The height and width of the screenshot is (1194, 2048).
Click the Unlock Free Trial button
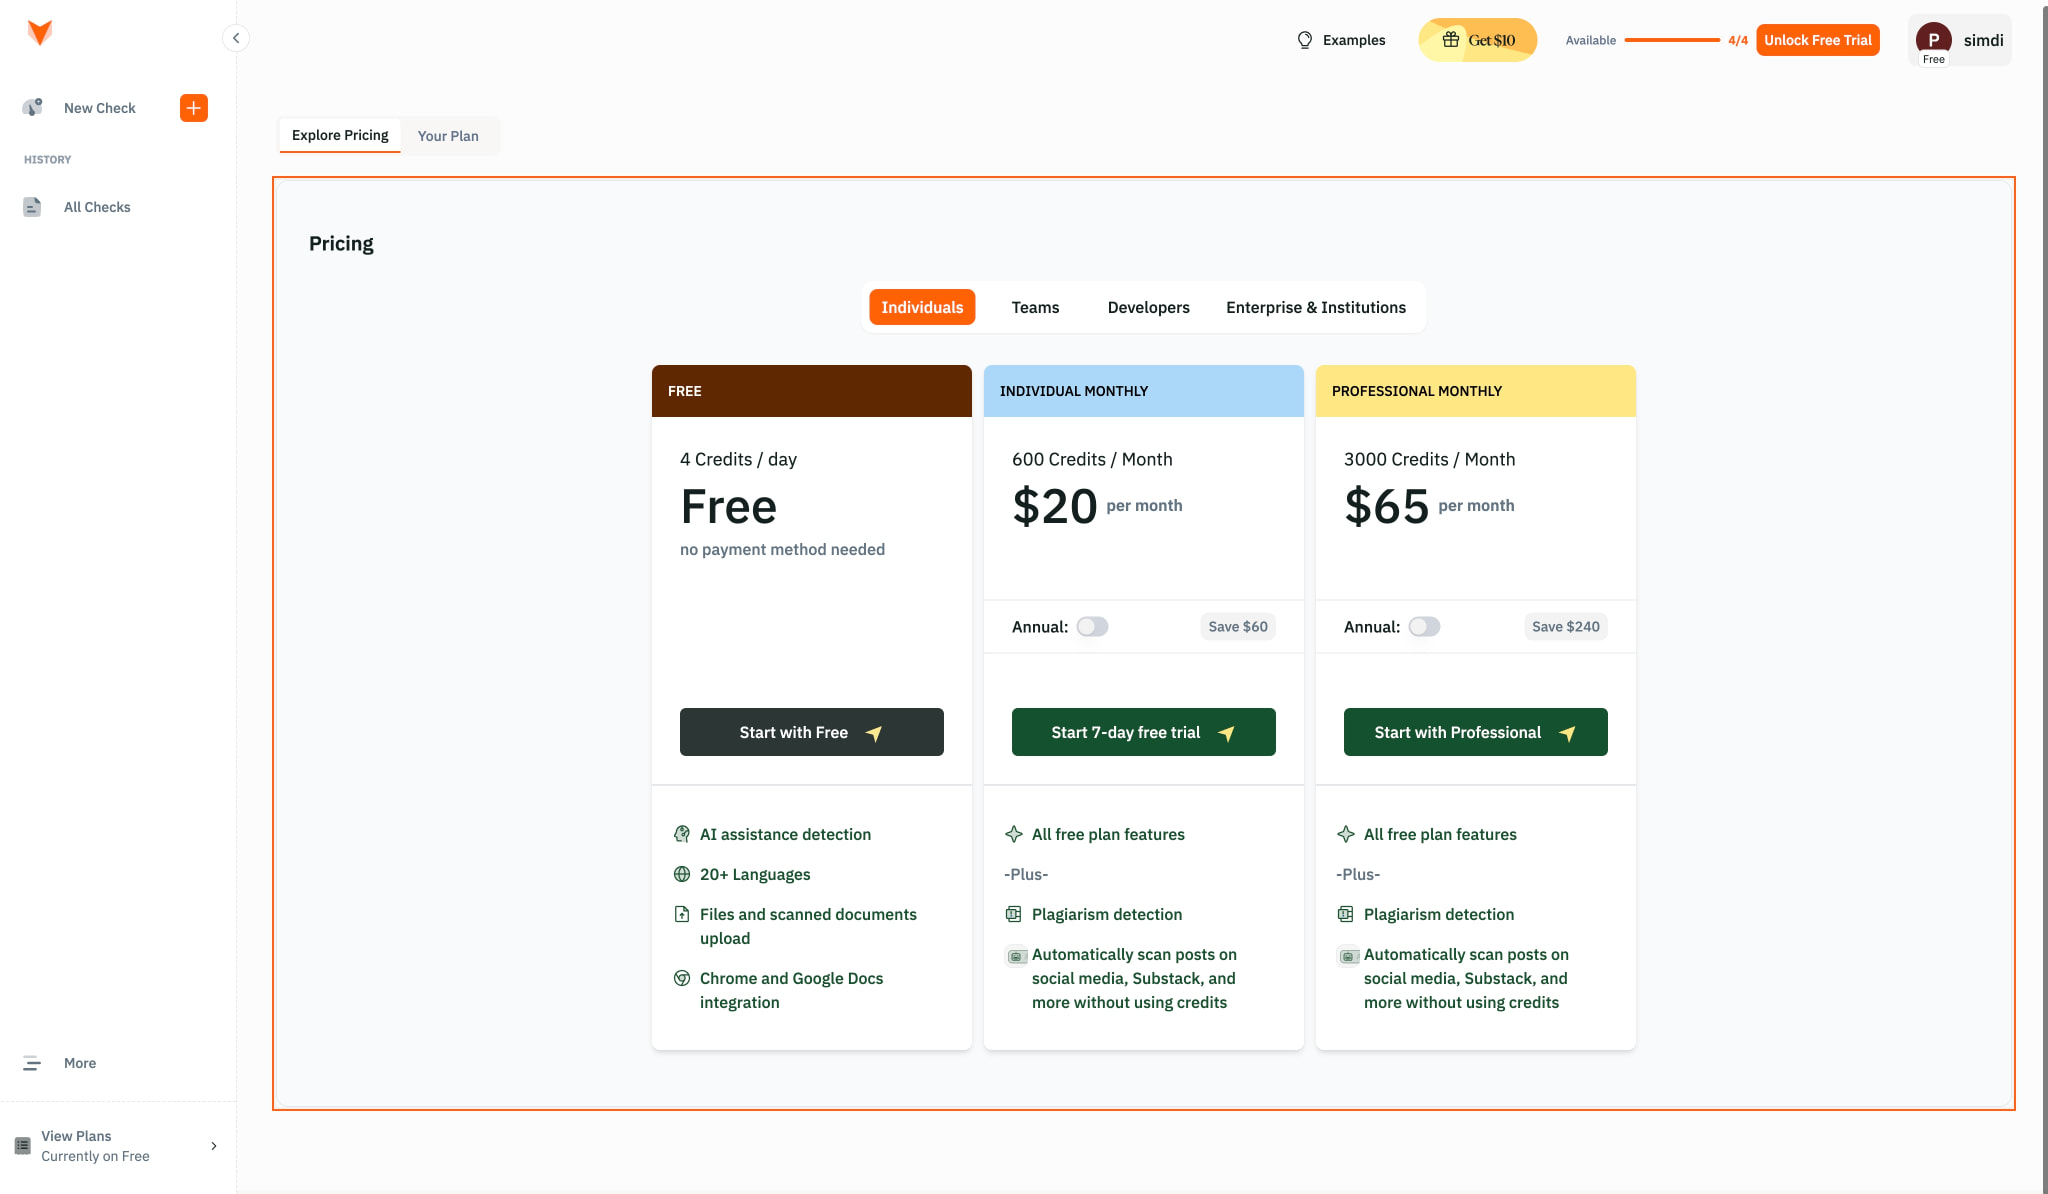coord(1818,40)
